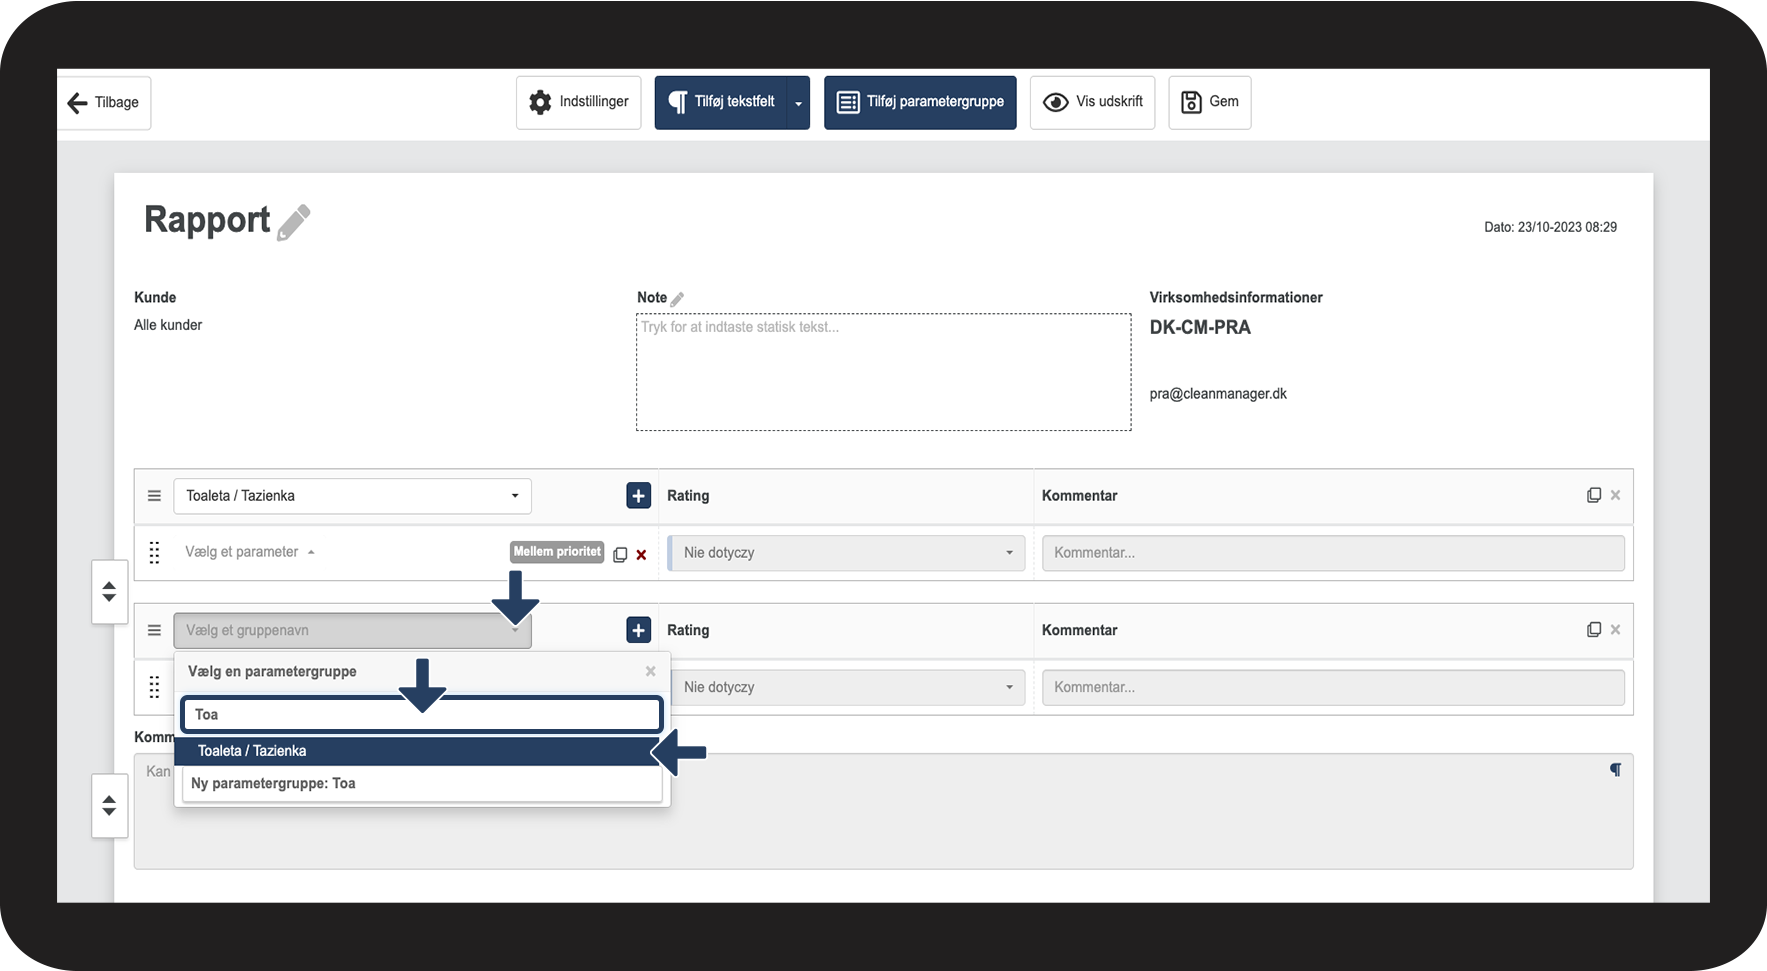Click 'Mellem prioritet' priority badge
The height and width of the screenshot is (971, 1767).
pyautogui.click(x=557, y=552)
